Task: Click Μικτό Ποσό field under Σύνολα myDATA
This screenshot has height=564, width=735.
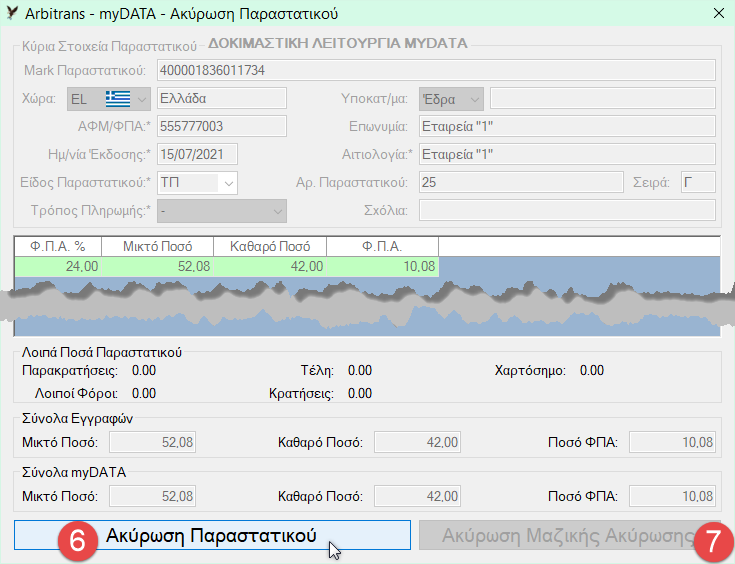Action: click(x=152, y=496)
